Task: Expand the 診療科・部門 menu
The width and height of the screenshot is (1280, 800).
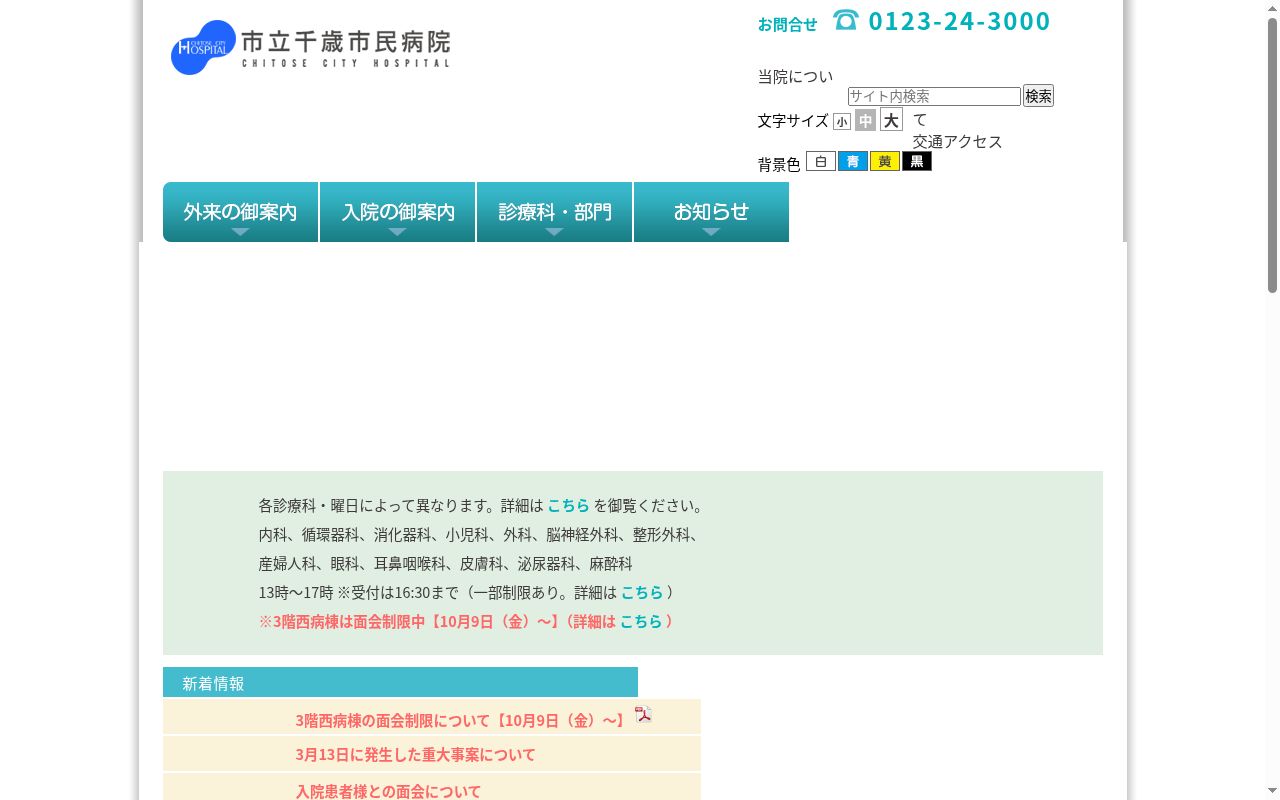Action: click(x=554, y=212)
